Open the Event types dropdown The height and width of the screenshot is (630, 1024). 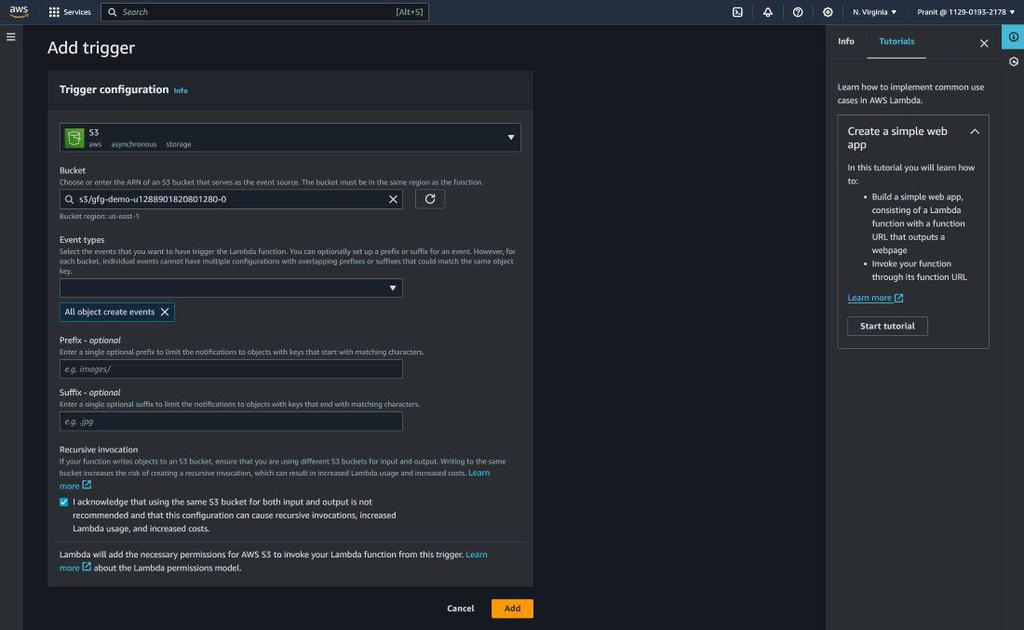(231, 288)
